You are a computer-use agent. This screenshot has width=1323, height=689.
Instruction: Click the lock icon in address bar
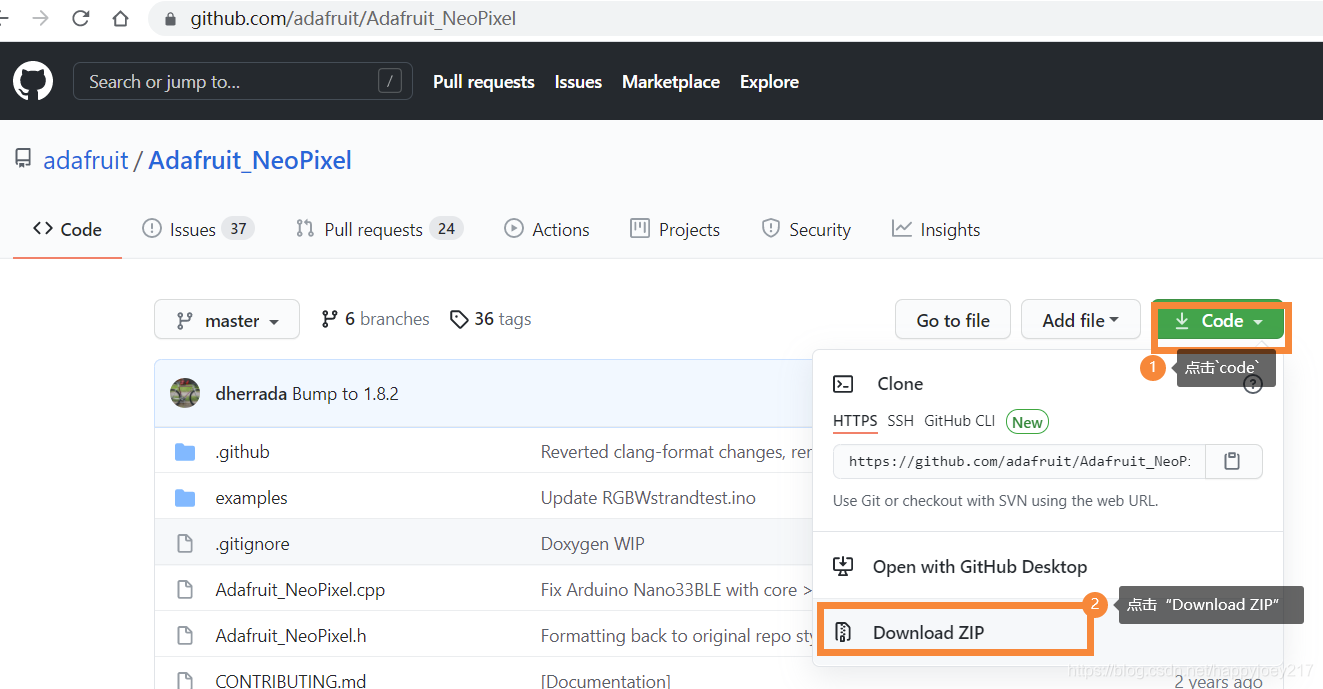(x=169, y=19)
